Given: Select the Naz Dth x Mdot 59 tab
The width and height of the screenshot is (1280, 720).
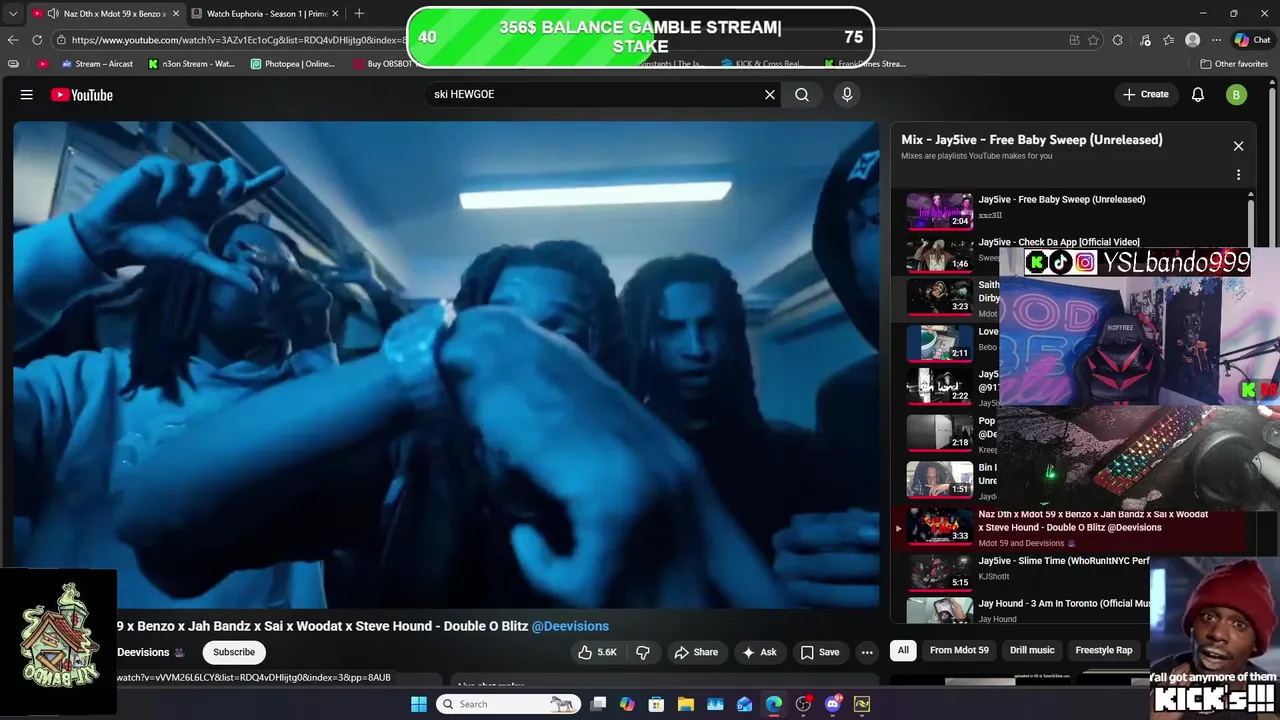Looking at the screenshot, I should [x=103, y=13].
